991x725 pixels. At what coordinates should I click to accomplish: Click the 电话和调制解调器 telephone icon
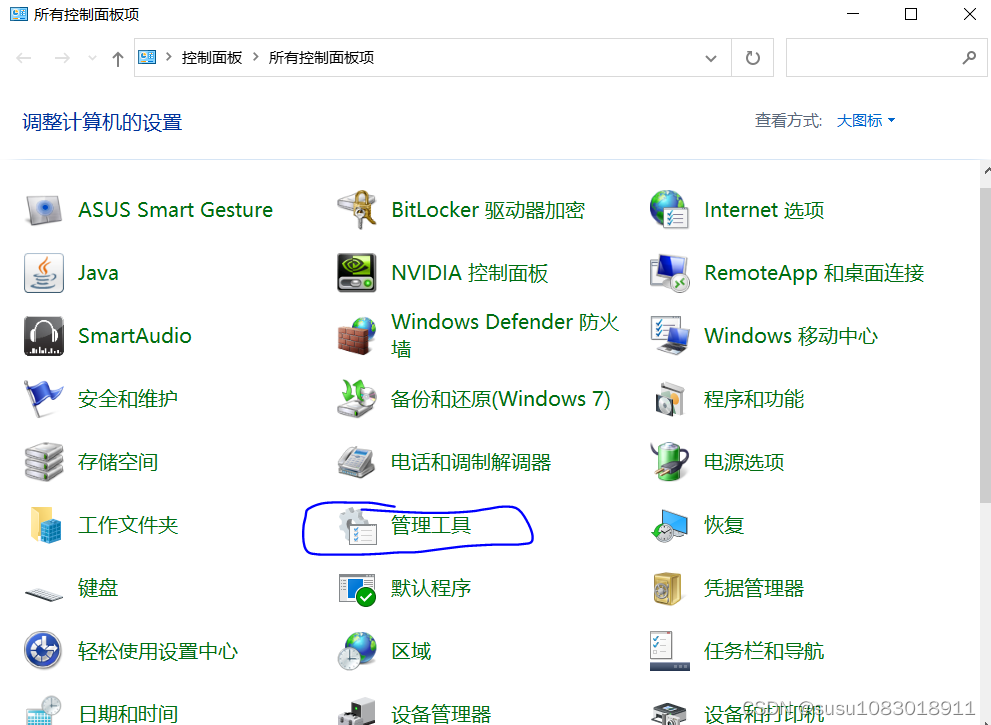(356, 462)
